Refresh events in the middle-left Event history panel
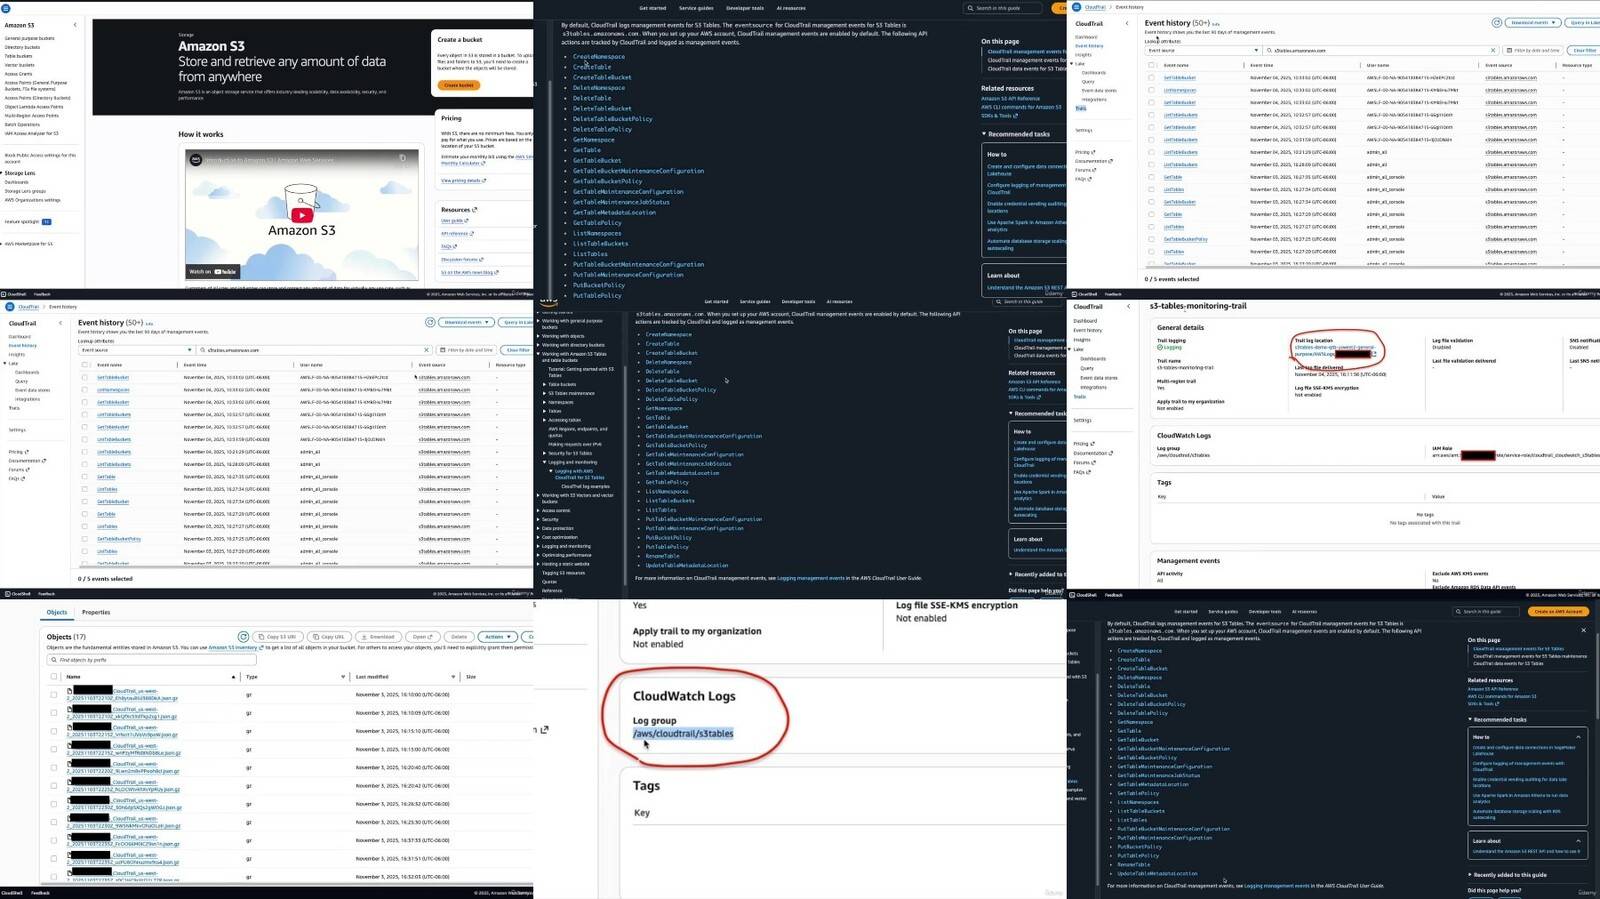 [x=430, y=322]
